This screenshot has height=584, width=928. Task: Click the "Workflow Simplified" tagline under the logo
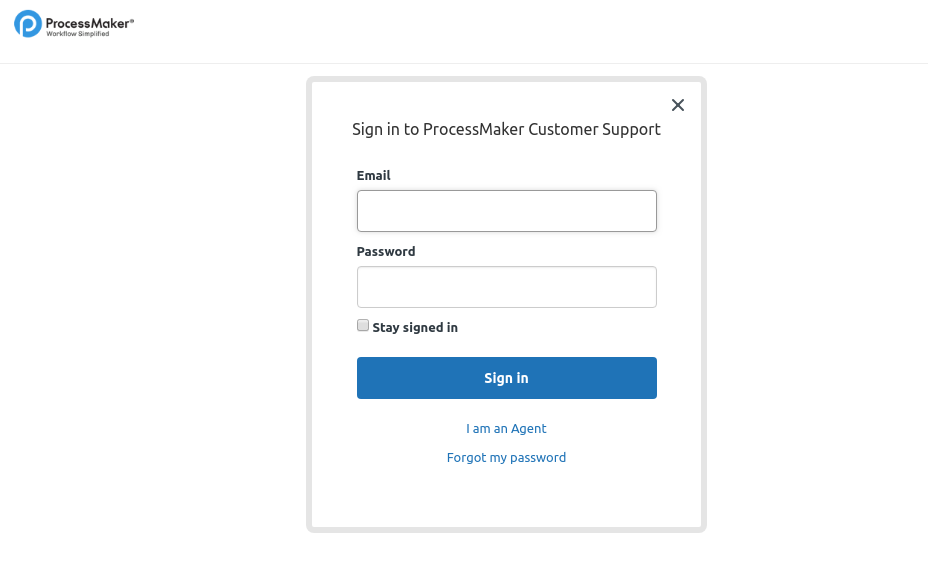[78, 34]
